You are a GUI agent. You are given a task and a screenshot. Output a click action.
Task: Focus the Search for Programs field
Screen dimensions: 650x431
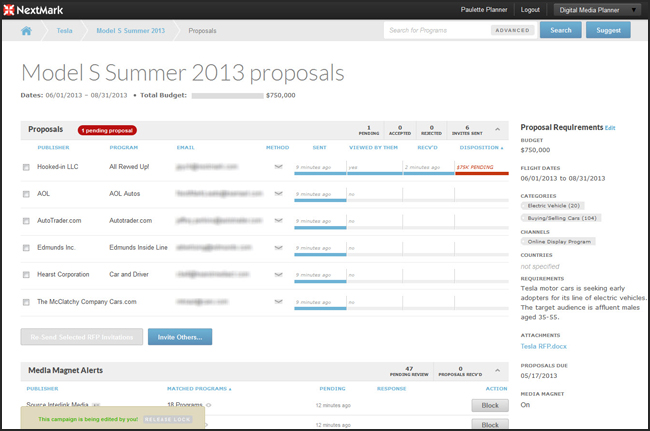[437, 30]
